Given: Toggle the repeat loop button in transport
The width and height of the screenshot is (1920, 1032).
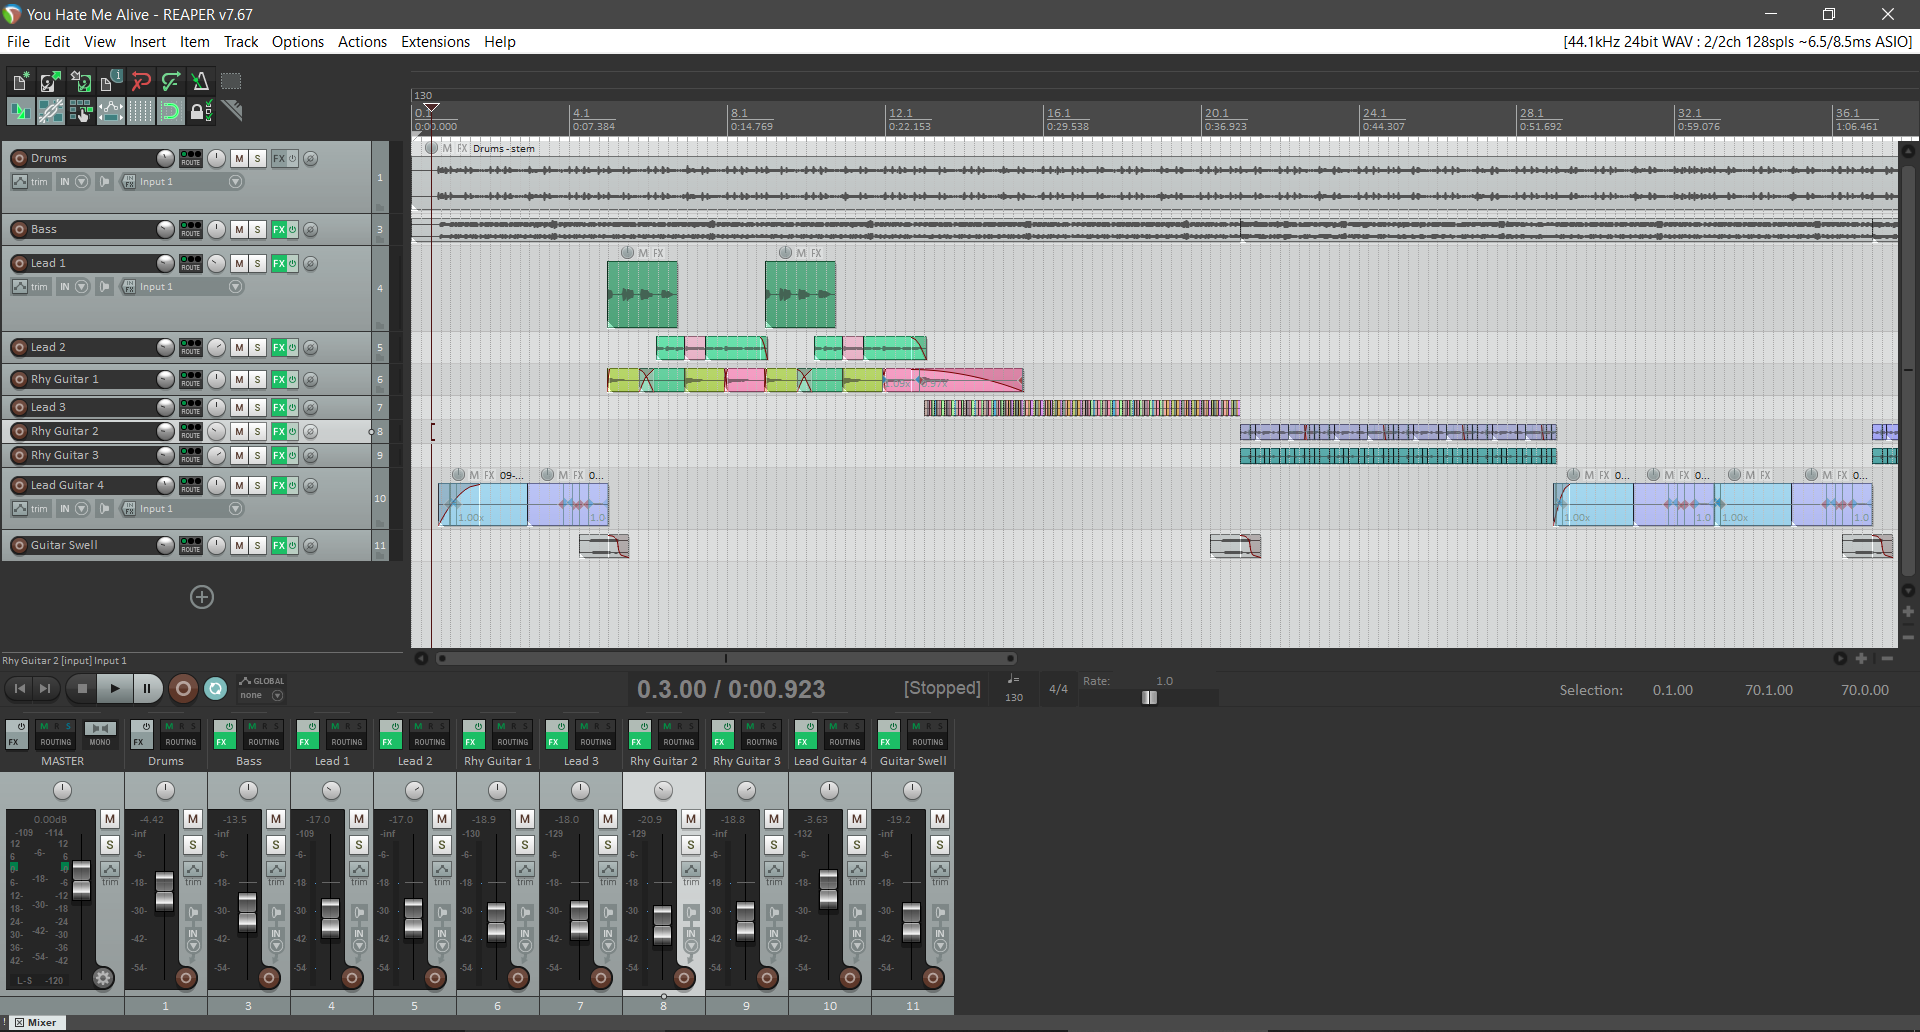Looking at the screenshot, I should coord(215,688).
